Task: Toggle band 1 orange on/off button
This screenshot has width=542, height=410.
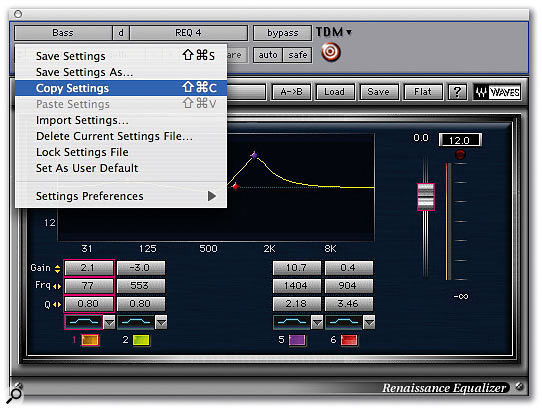Action: coord(90,340)
